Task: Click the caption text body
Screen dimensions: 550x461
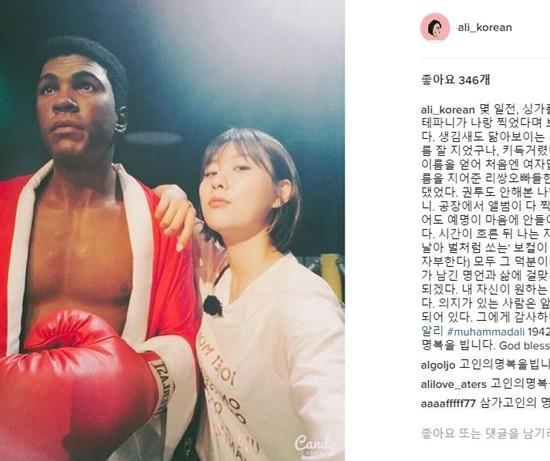Action: [x=485, y=226]
